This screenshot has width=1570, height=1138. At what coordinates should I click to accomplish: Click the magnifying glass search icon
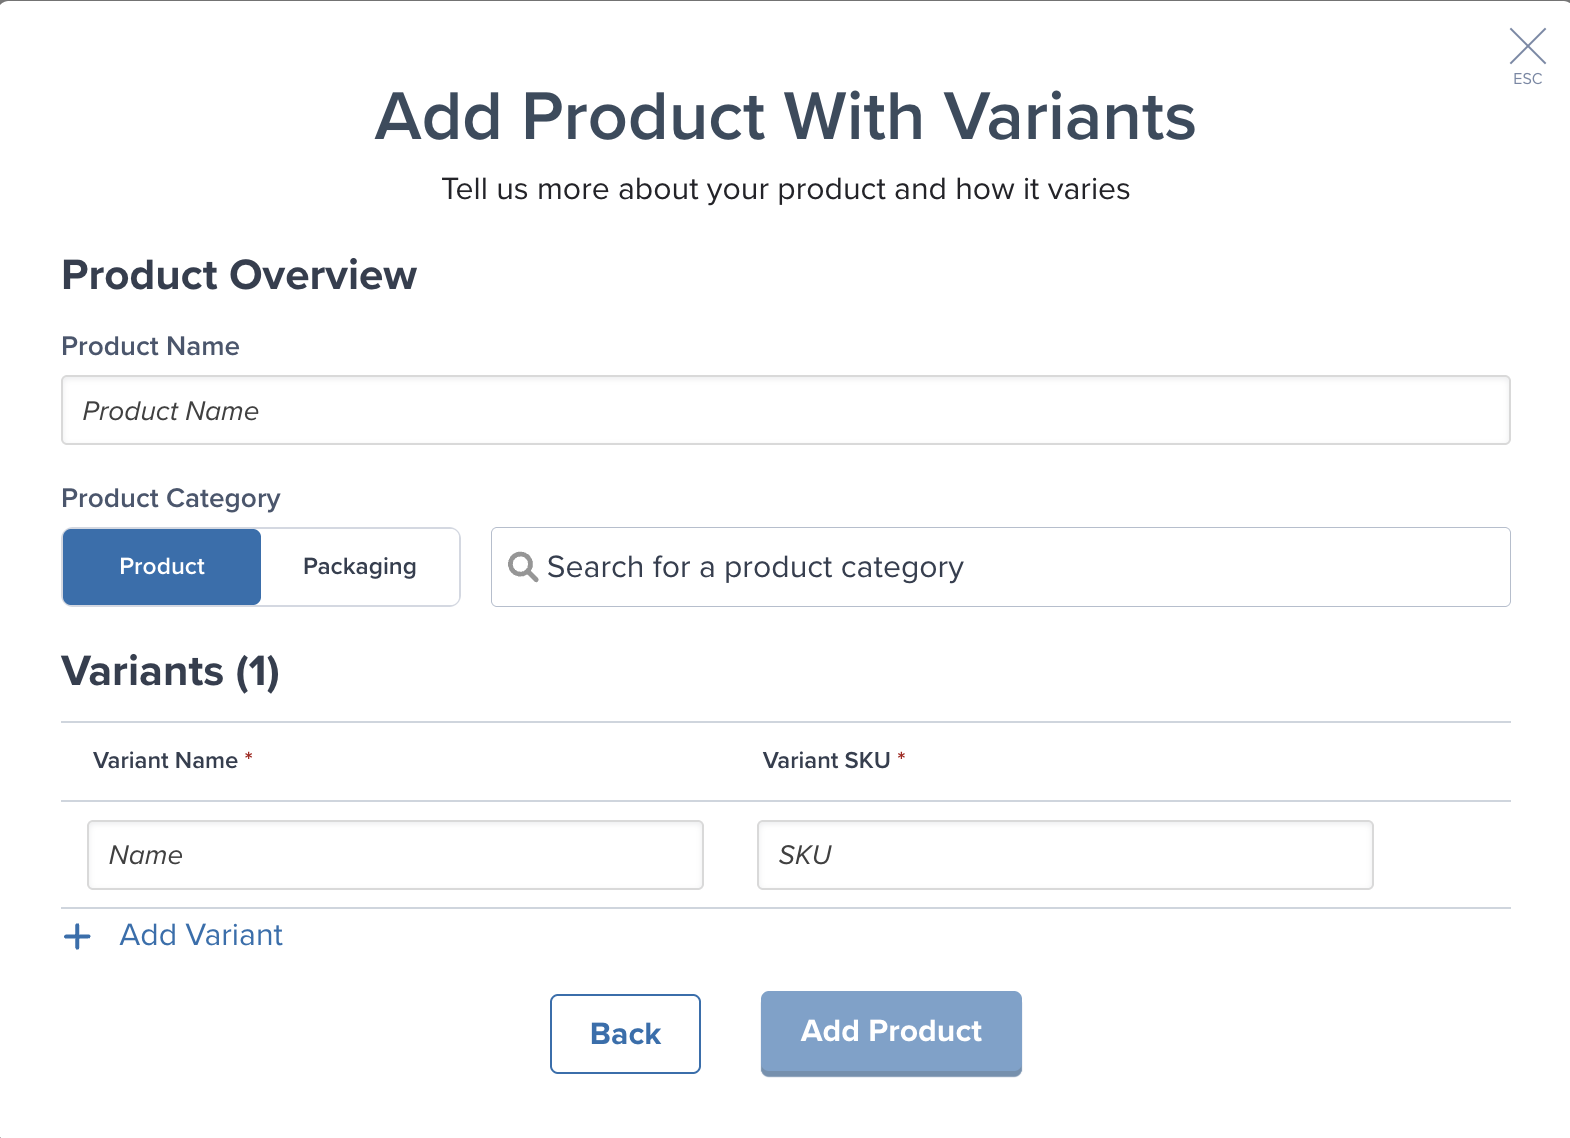tap(523, 567)
